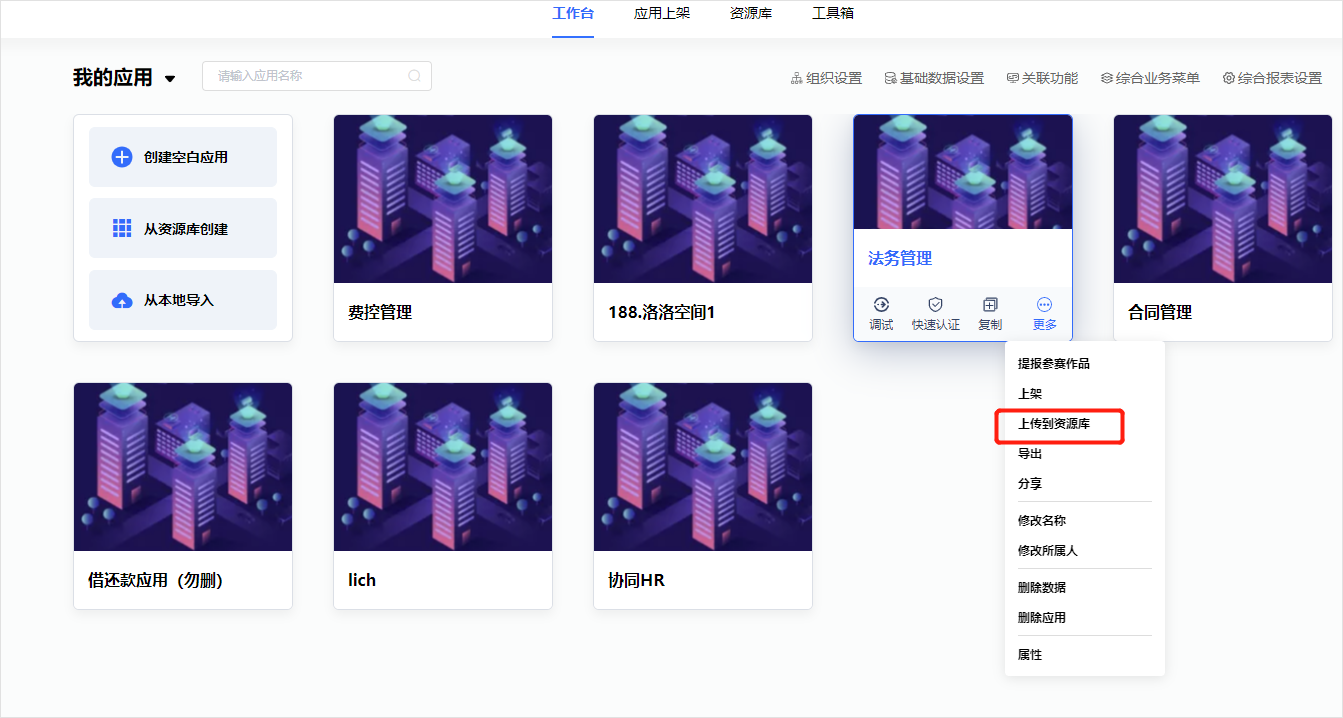Open 综合报表设置
The height and width of the screenshot is (718, 1343).
click(x=1272, y=78)
